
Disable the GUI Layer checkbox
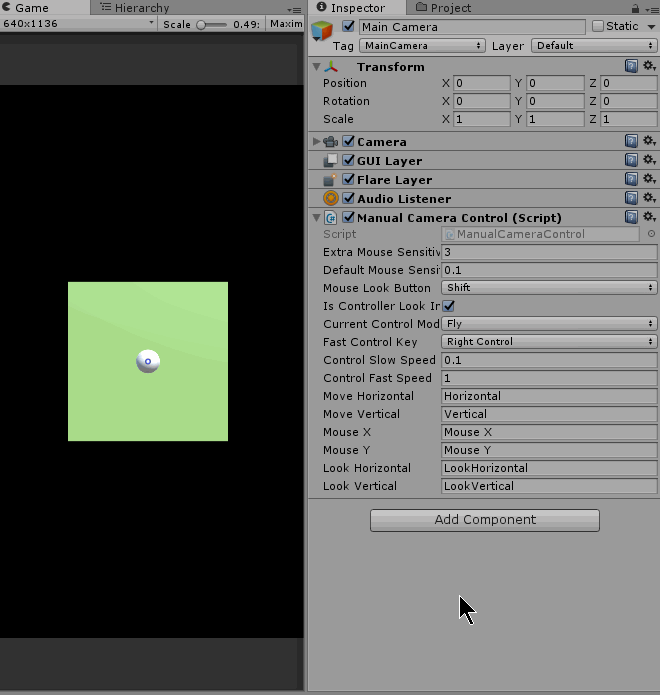click(349, 160)
